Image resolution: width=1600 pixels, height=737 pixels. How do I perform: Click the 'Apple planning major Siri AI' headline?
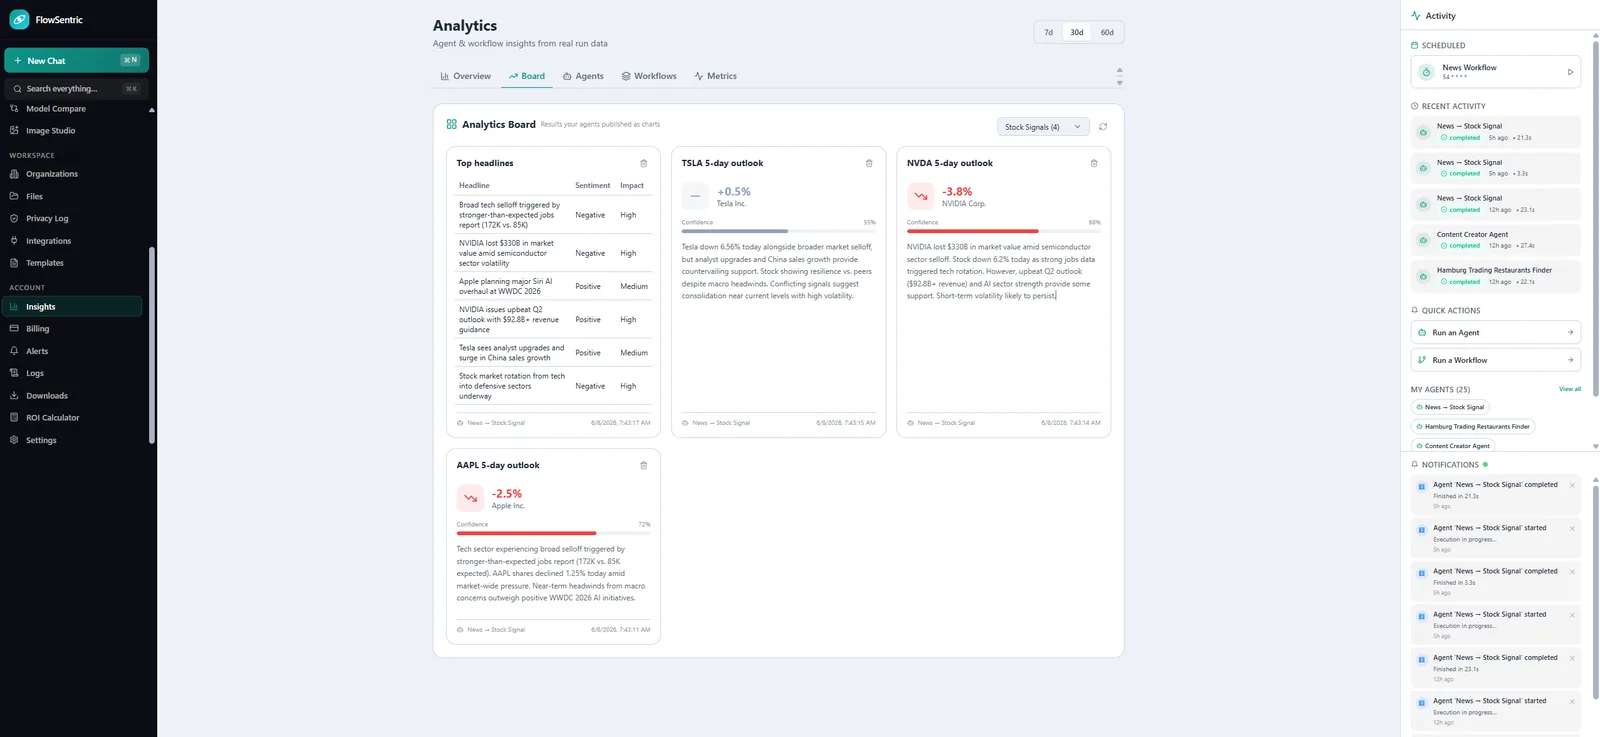(x=506, y=286)
